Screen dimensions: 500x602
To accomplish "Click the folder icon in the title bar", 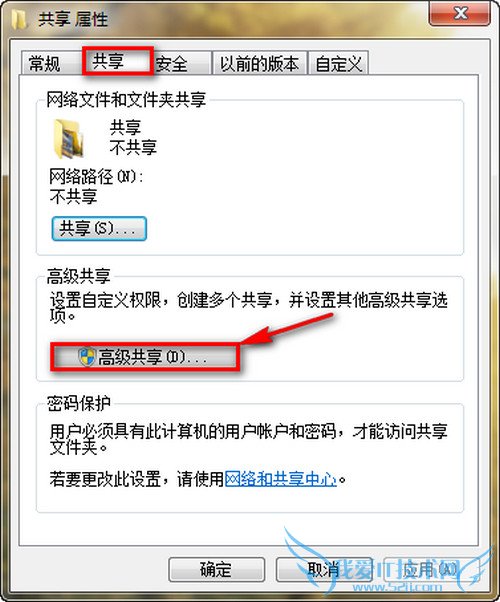I will coord(19,18).
